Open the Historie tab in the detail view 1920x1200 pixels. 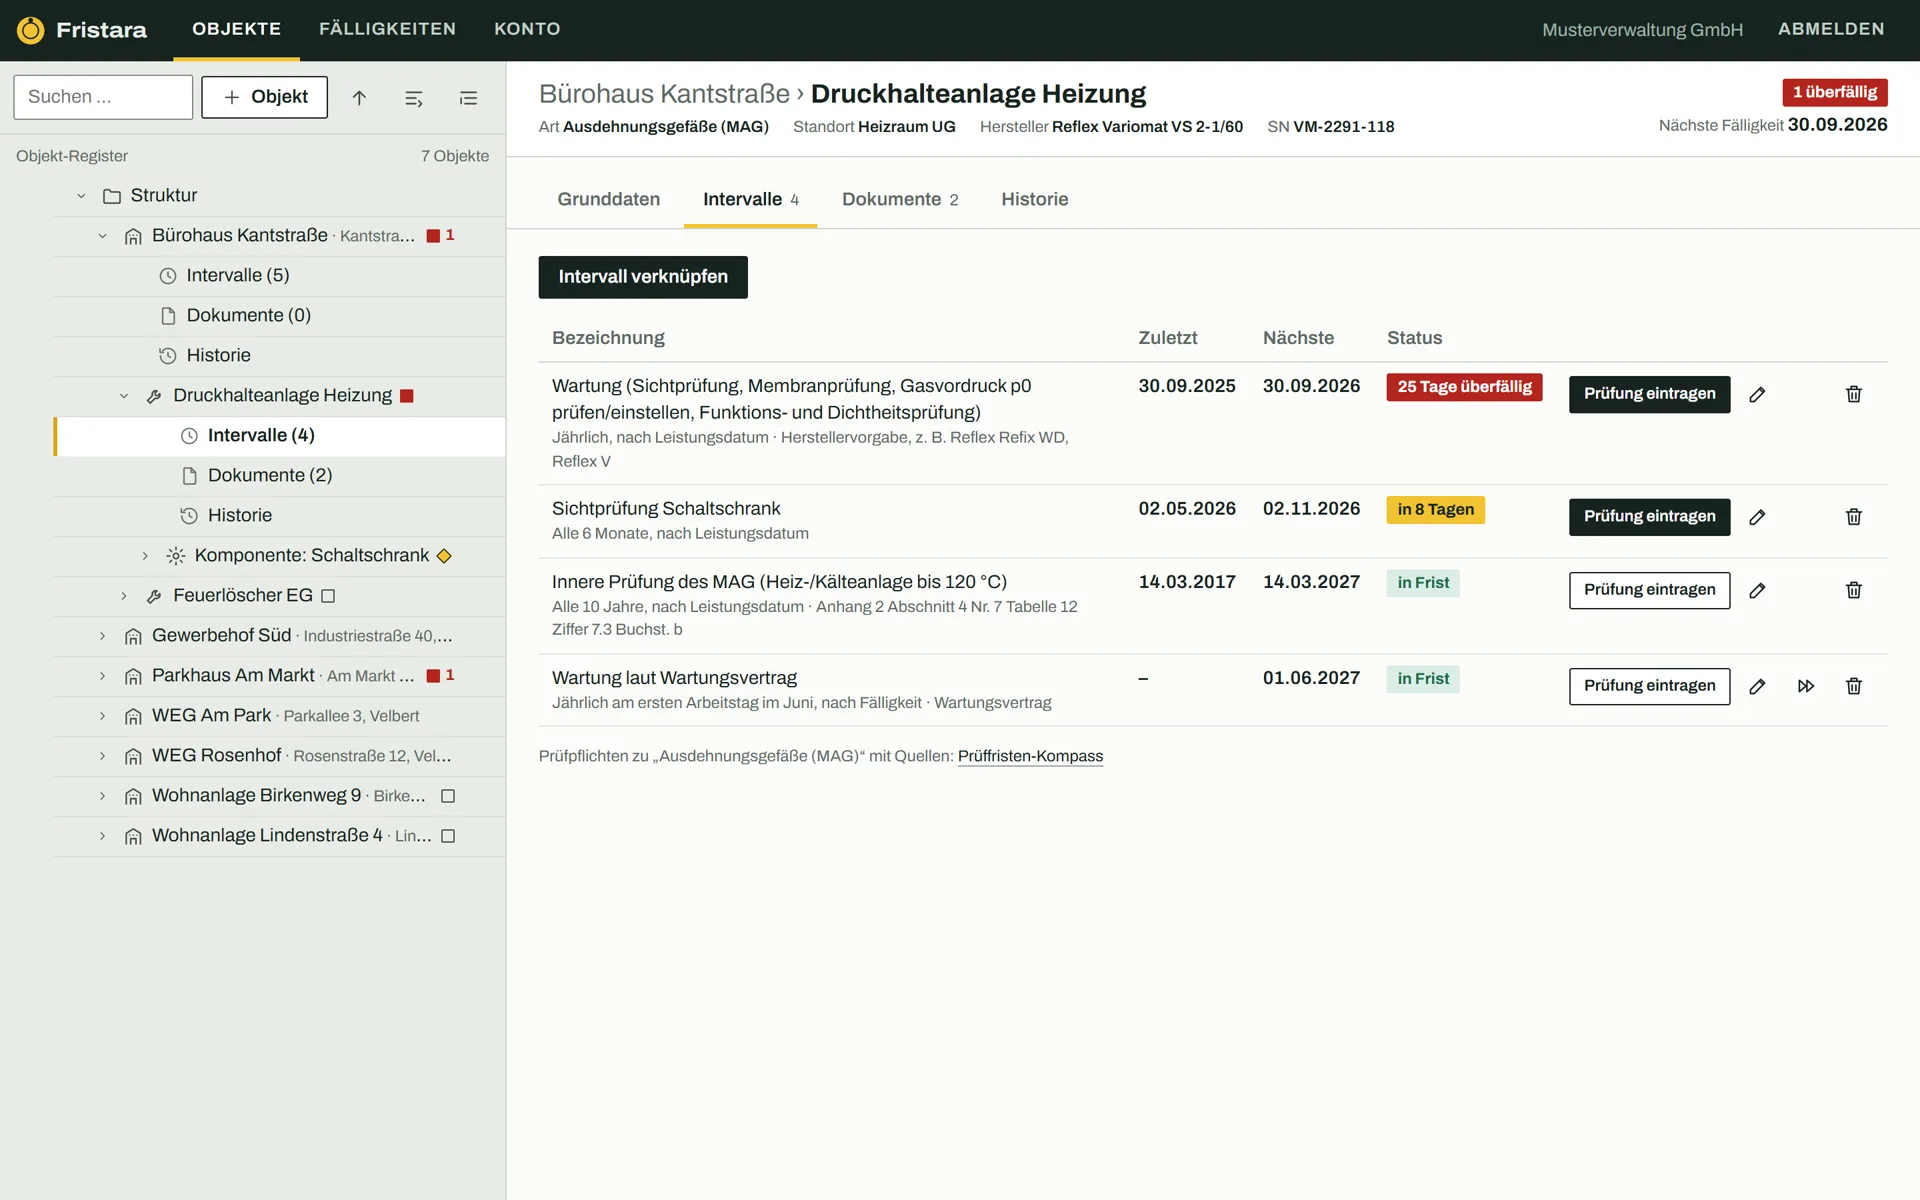point(1034,199)
